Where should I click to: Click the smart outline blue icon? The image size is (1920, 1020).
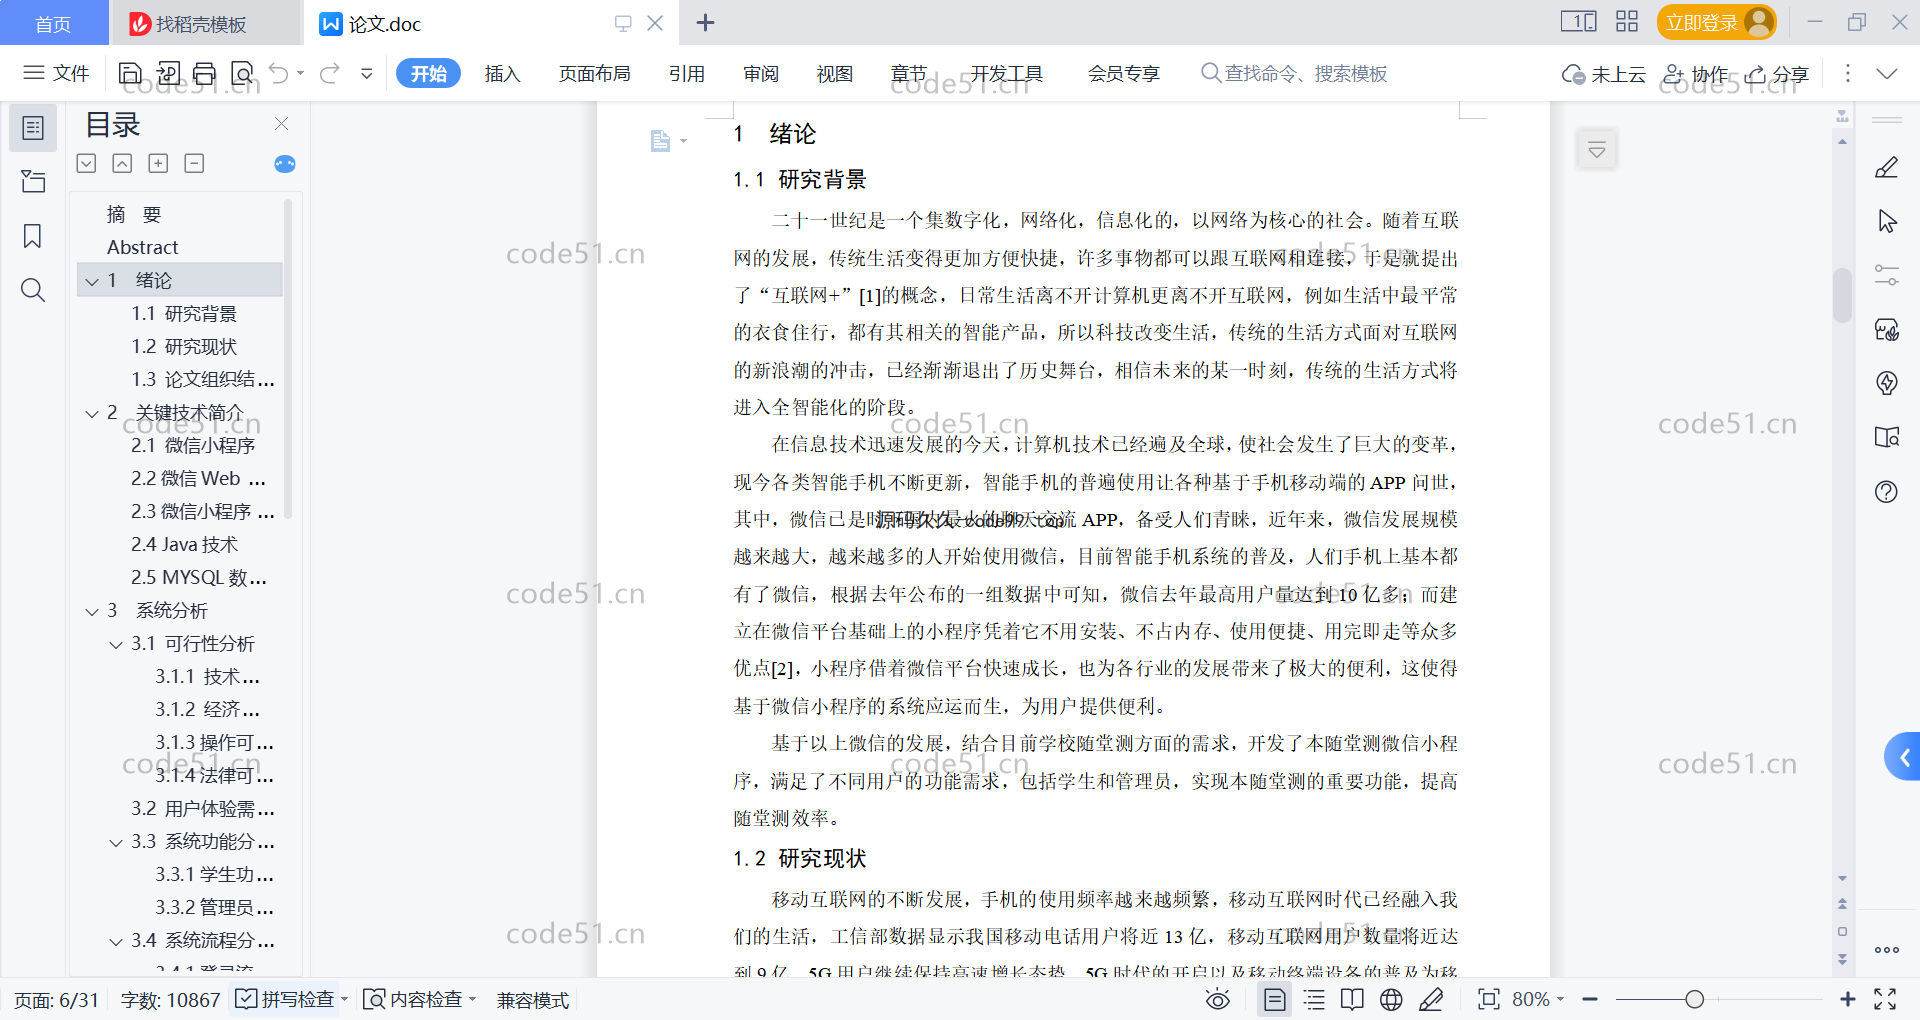285,164
